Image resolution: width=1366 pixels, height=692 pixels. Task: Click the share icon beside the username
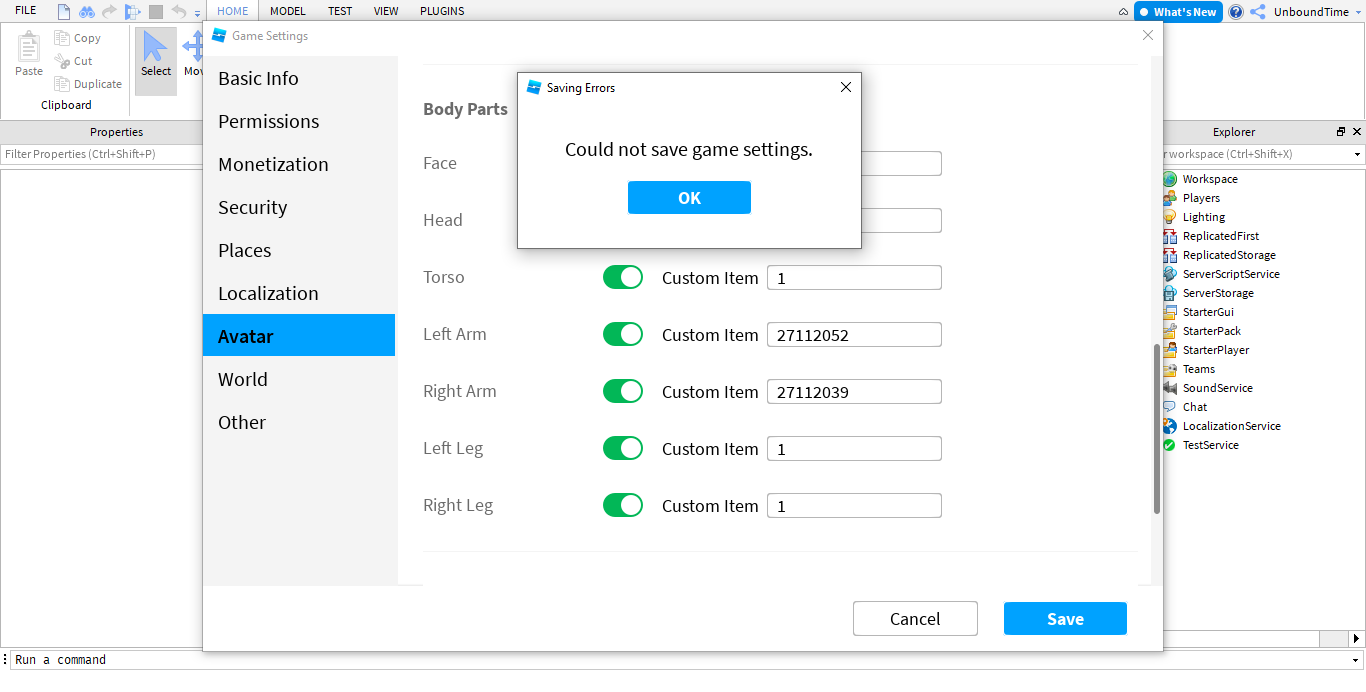(x=1258, y=12)
